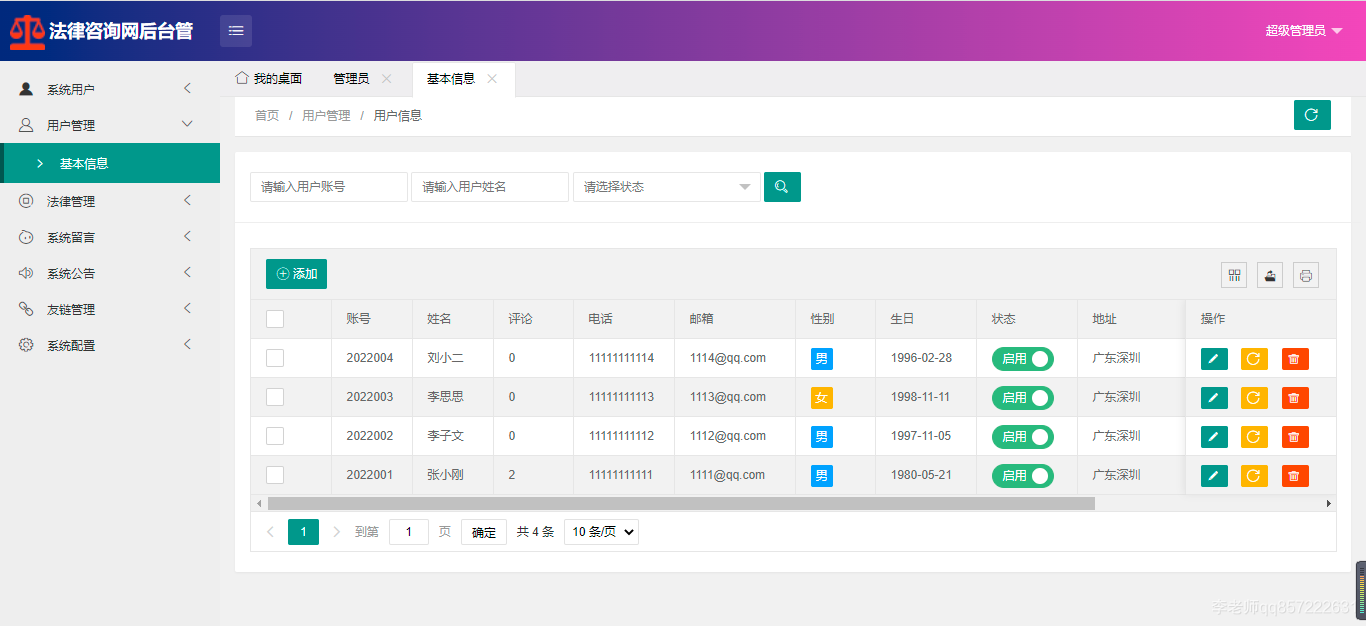Focus the 请输入用户账号 input field
The width and height of the screenshot is (1366, 626).
(329, 187)
